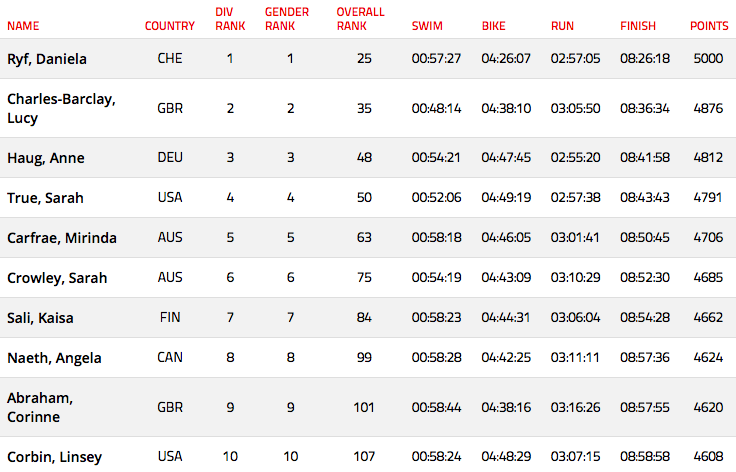This screenshot has height=472, width=736.
Task: Open Naeth, Angela athlete details
Action: pos(54,358)
